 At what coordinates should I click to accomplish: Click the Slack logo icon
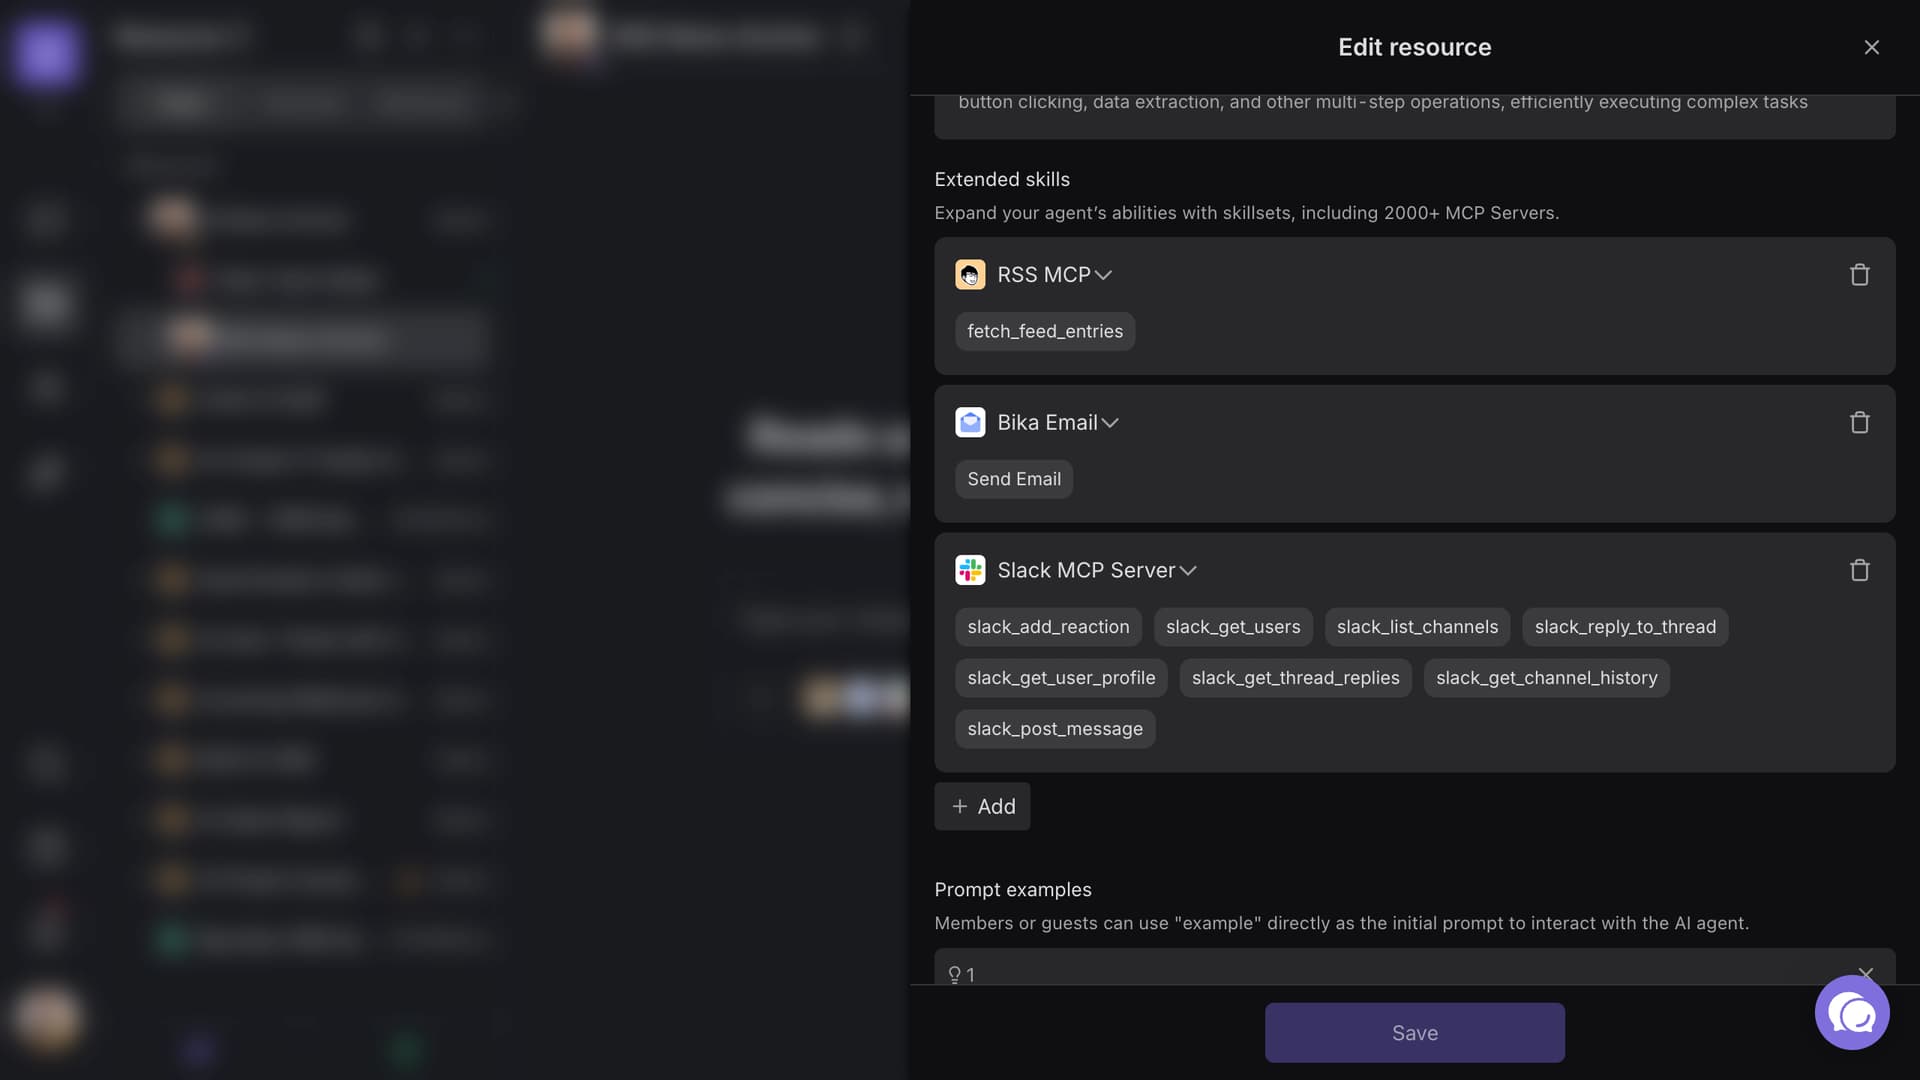point(970,570)
